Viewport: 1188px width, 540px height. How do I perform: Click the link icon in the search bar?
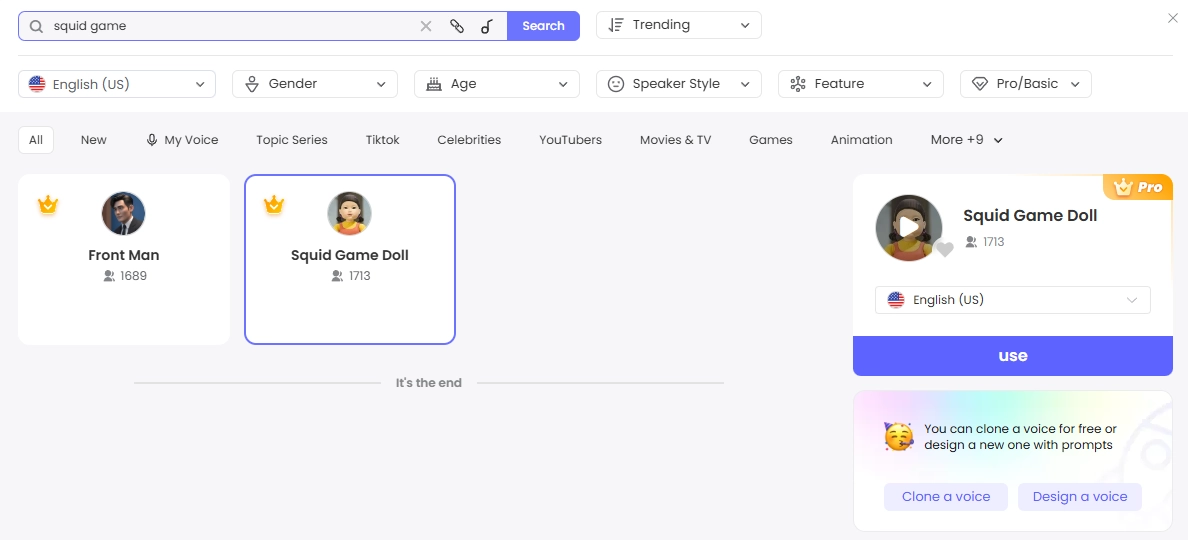[457, 26]
